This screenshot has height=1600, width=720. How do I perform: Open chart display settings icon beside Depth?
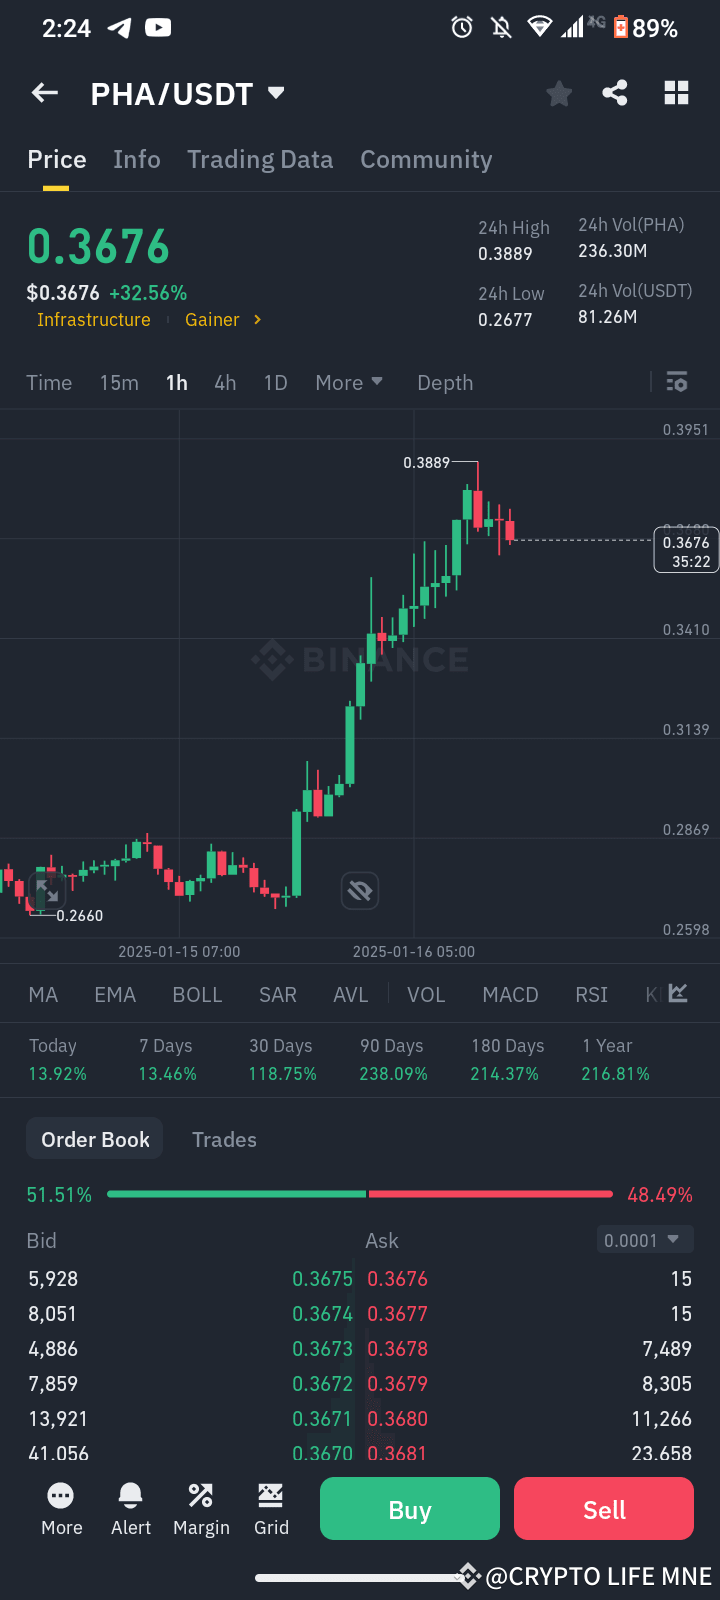676,382
